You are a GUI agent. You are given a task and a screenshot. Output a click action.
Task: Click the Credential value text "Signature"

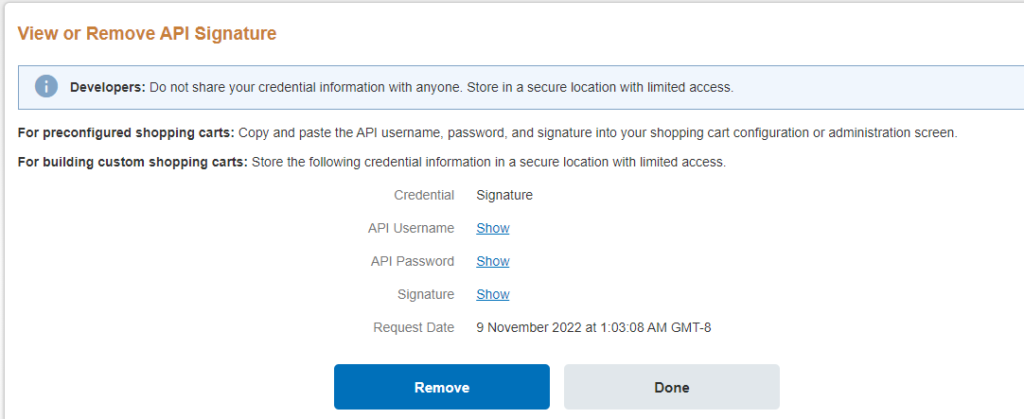click(504, 195)
